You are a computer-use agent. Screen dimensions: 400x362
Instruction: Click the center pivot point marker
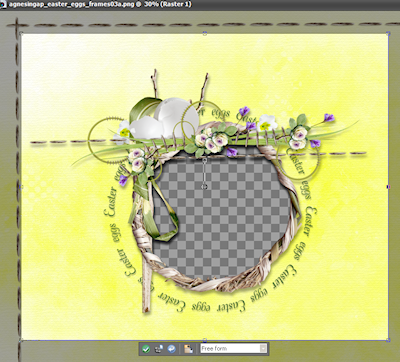coord(205,187)
